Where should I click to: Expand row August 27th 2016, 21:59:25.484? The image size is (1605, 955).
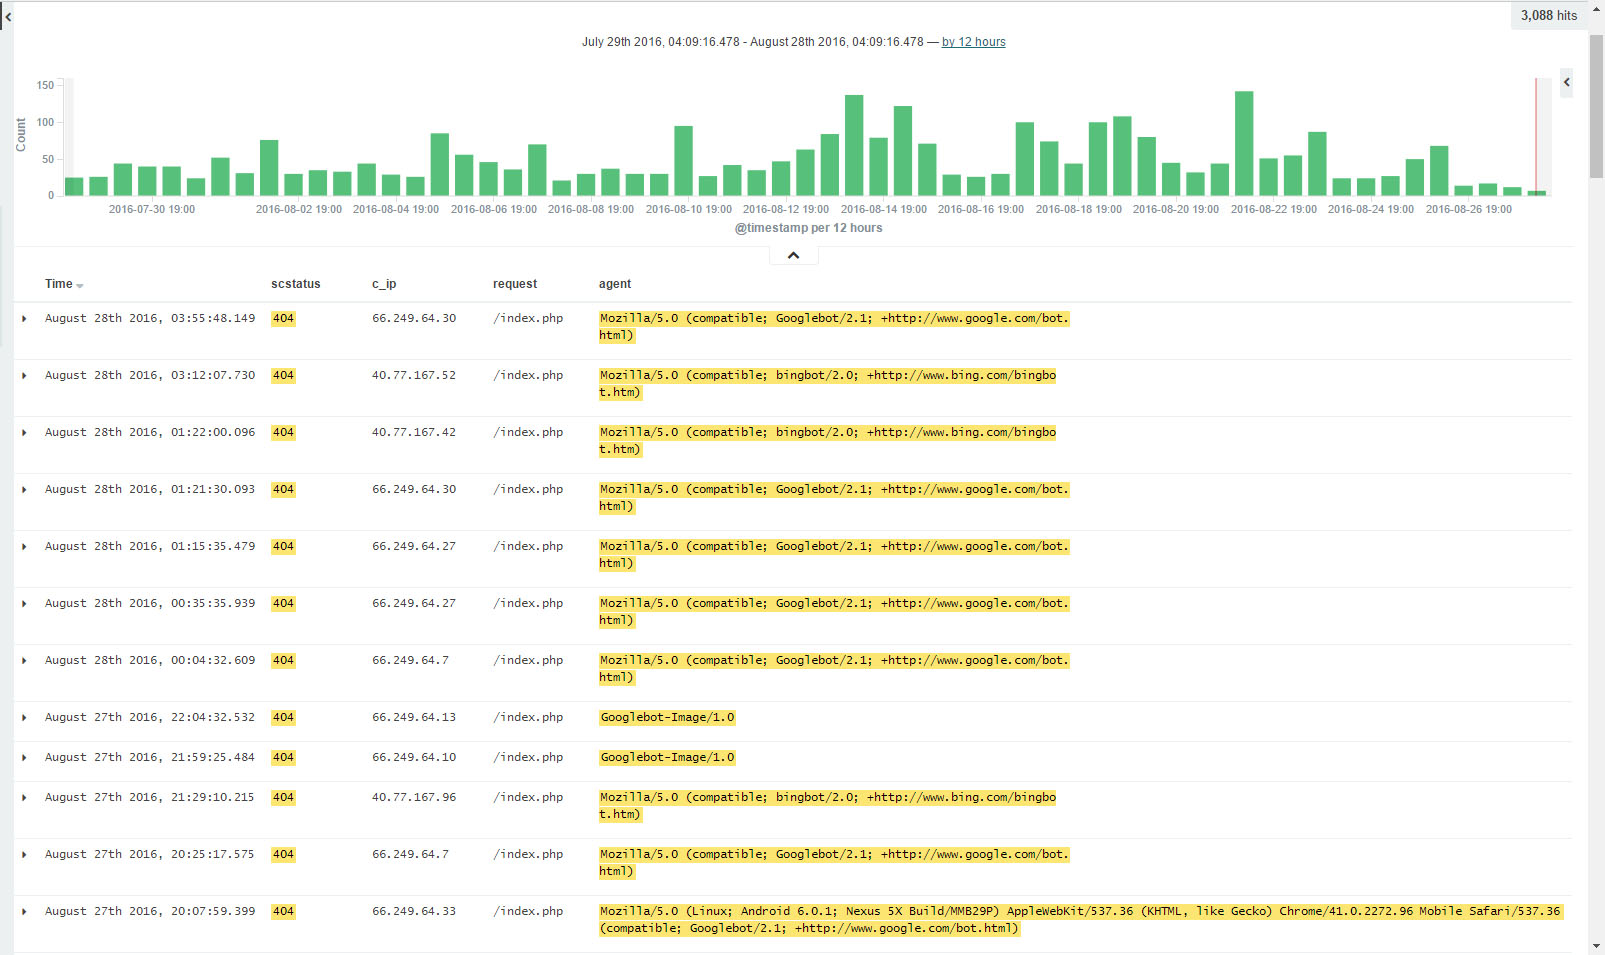pos(25,758)
